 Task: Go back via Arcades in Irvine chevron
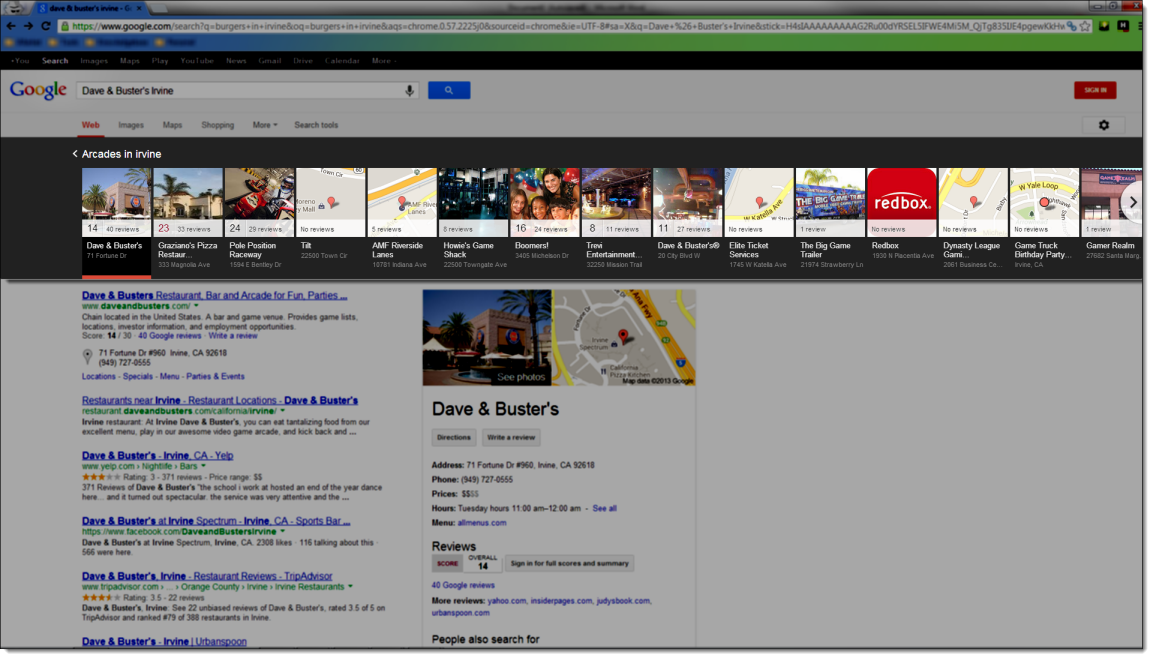tap(75, 154)
